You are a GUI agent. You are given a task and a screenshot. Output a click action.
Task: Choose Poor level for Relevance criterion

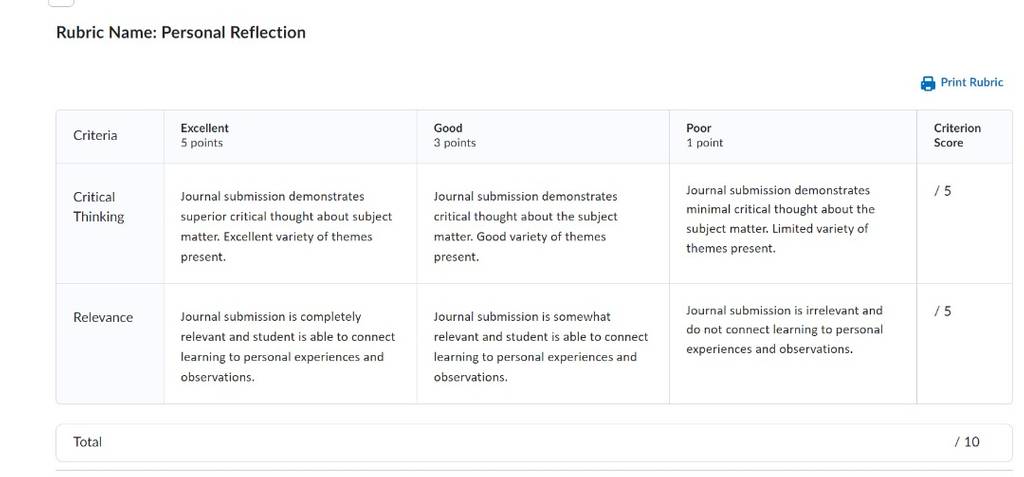793,344
